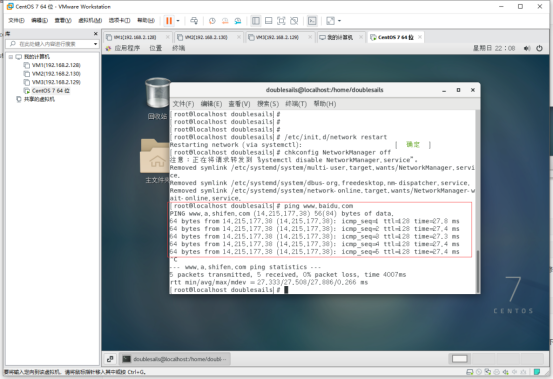Open the terminal 查看(V) menu
This screenshot has width=553, height=379.
[239, 104]
